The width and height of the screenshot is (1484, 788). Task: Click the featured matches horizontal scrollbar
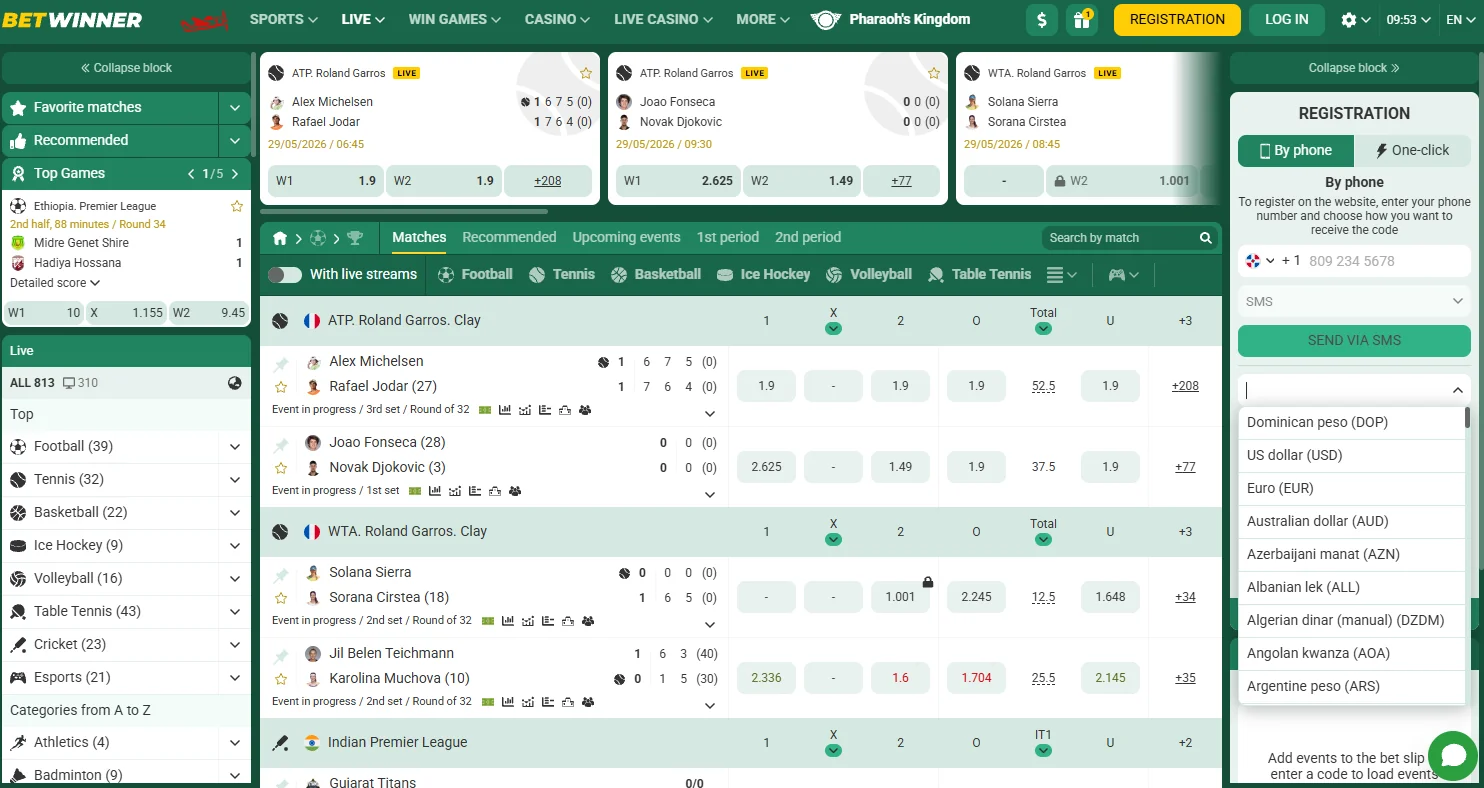coord(404,211)
